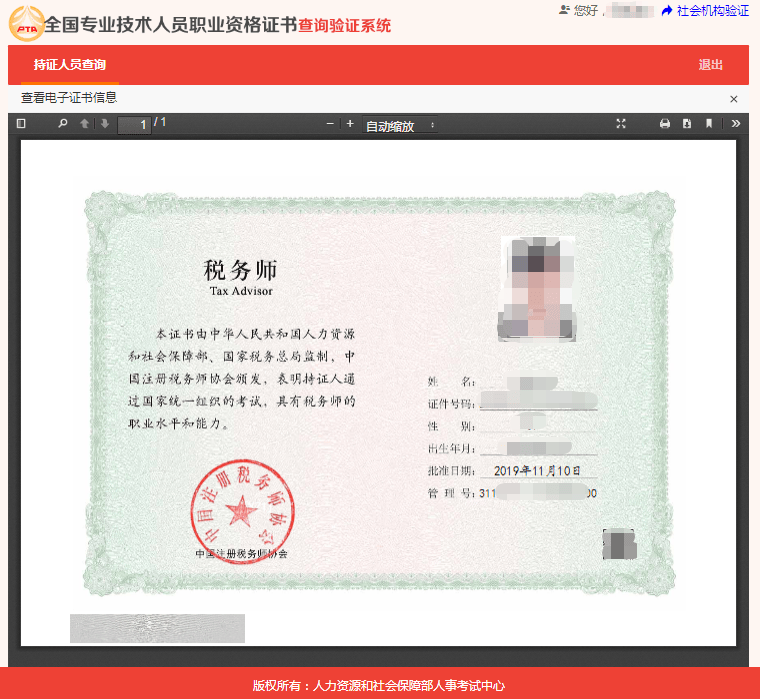Click the 姓名 label on certificate
Viewport: 760px width, 699px height.
[451, 381]
